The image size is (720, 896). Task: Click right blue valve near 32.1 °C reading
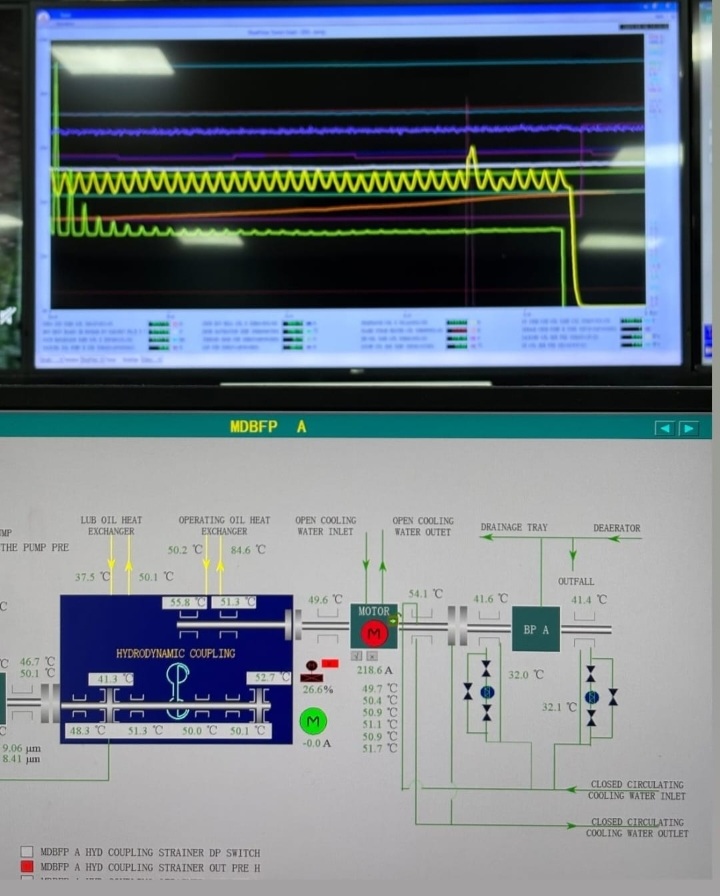coord(591,696)
